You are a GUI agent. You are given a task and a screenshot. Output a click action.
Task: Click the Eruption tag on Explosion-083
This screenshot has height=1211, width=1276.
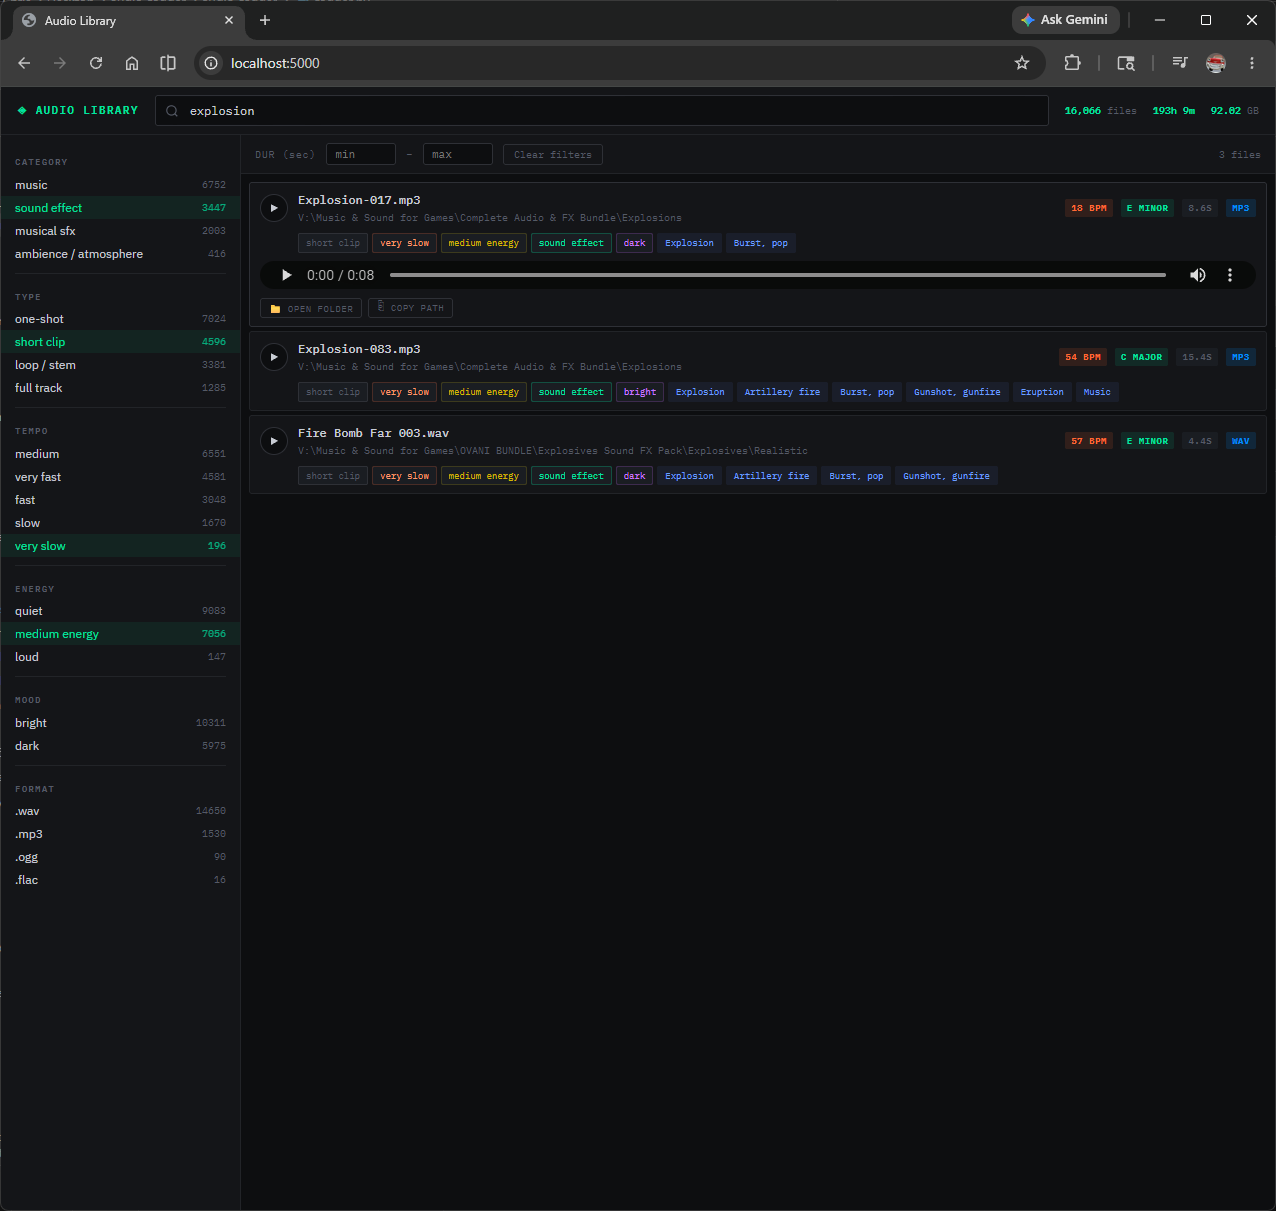tap(1042, 392)
